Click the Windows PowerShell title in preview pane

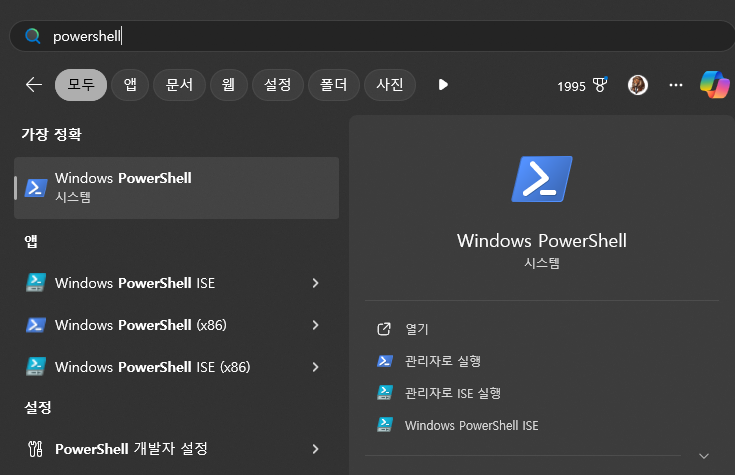(542, 241)
